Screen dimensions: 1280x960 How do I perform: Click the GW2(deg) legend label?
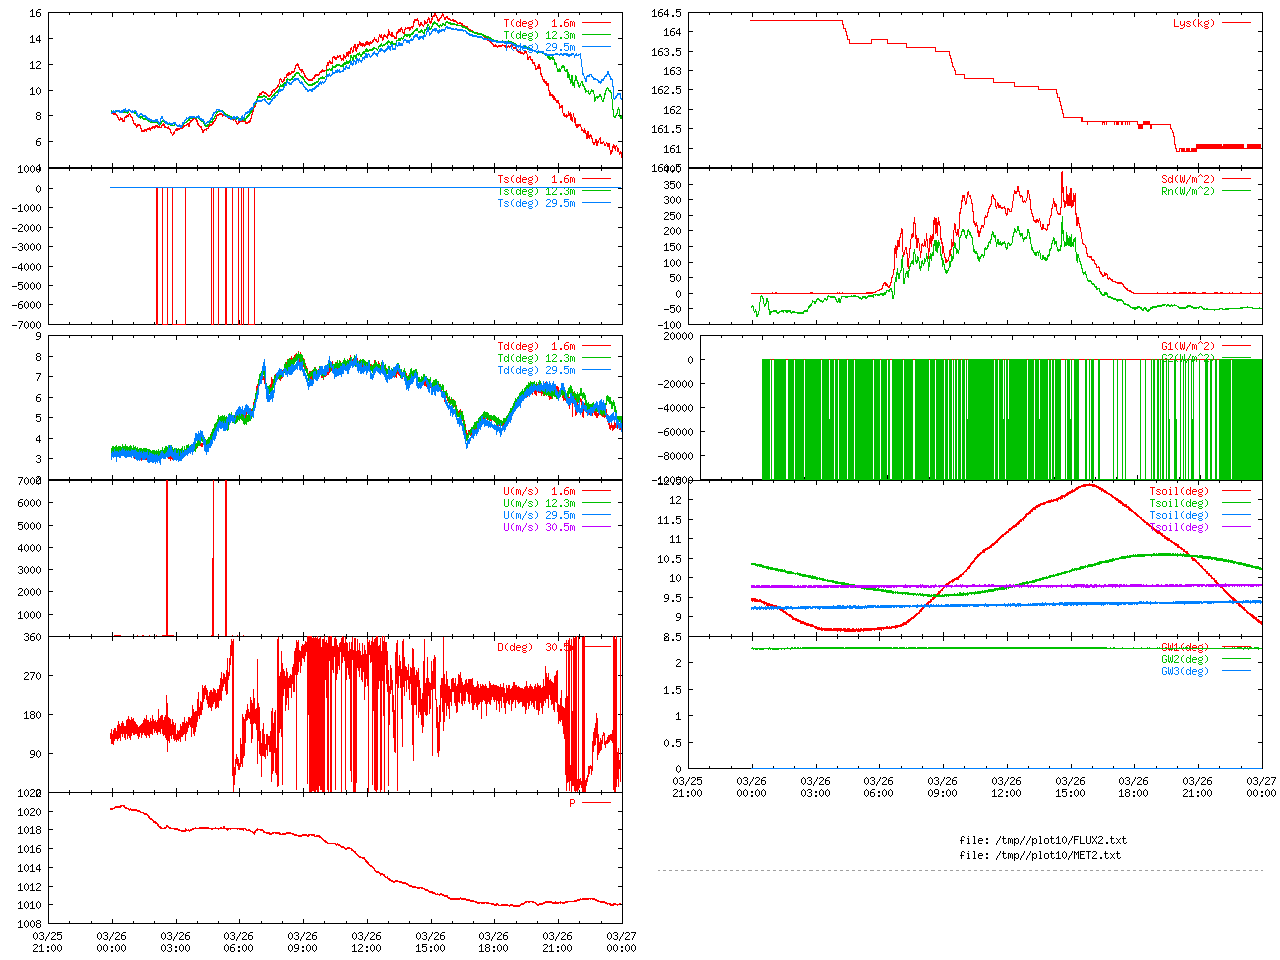1184,659
